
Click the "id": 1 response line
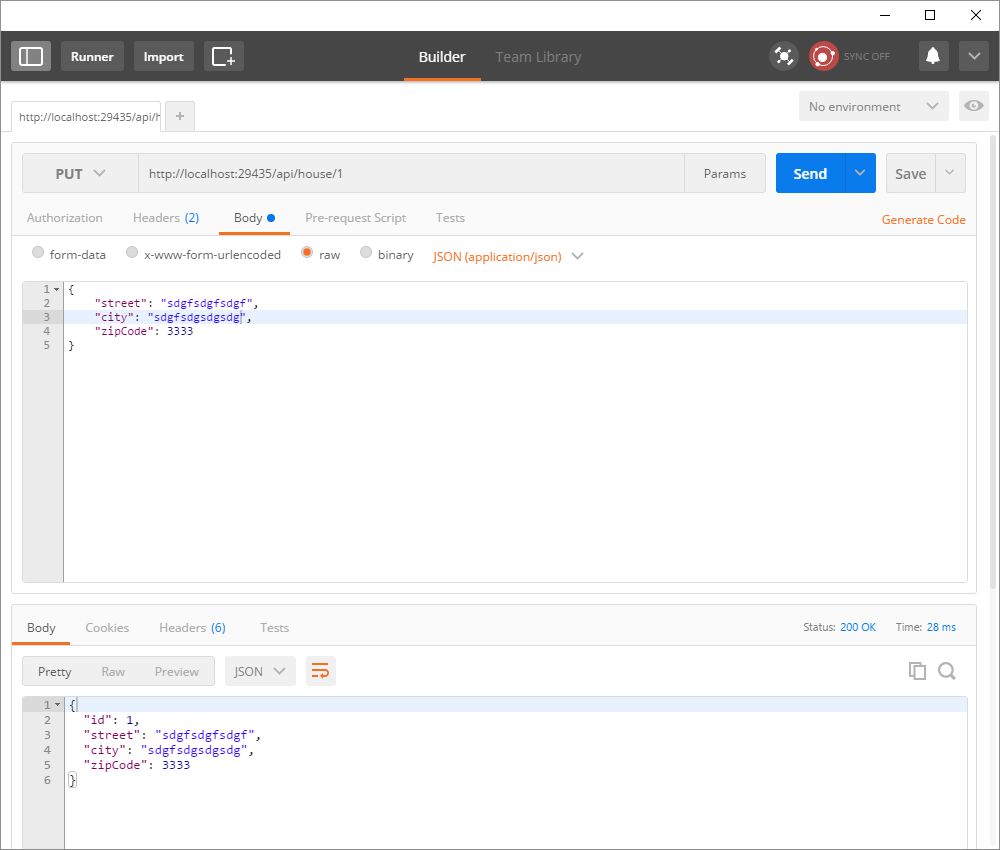pyautogui.click(x=111, y=720)
